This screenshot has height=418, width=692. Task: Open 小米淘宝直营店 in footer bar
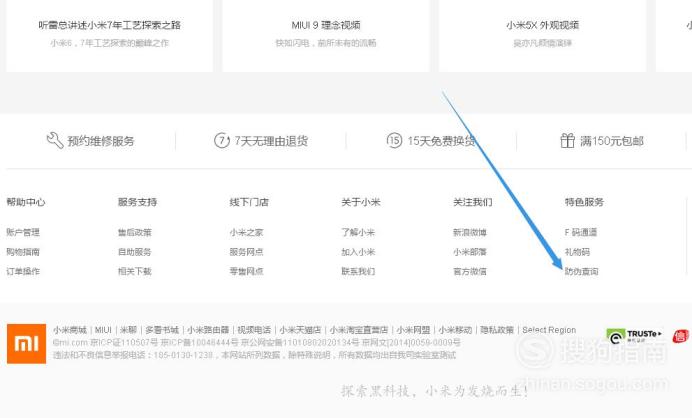359,330
